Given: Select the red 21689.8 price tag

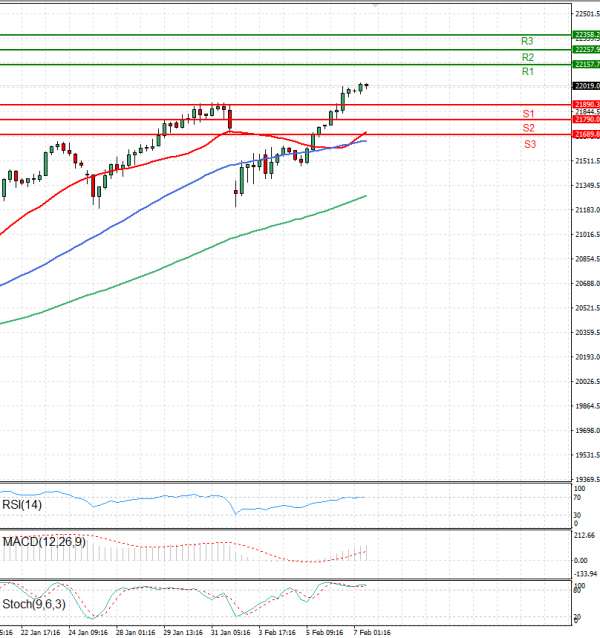Looking at the screenshot, I should click(x=585, y=134).
